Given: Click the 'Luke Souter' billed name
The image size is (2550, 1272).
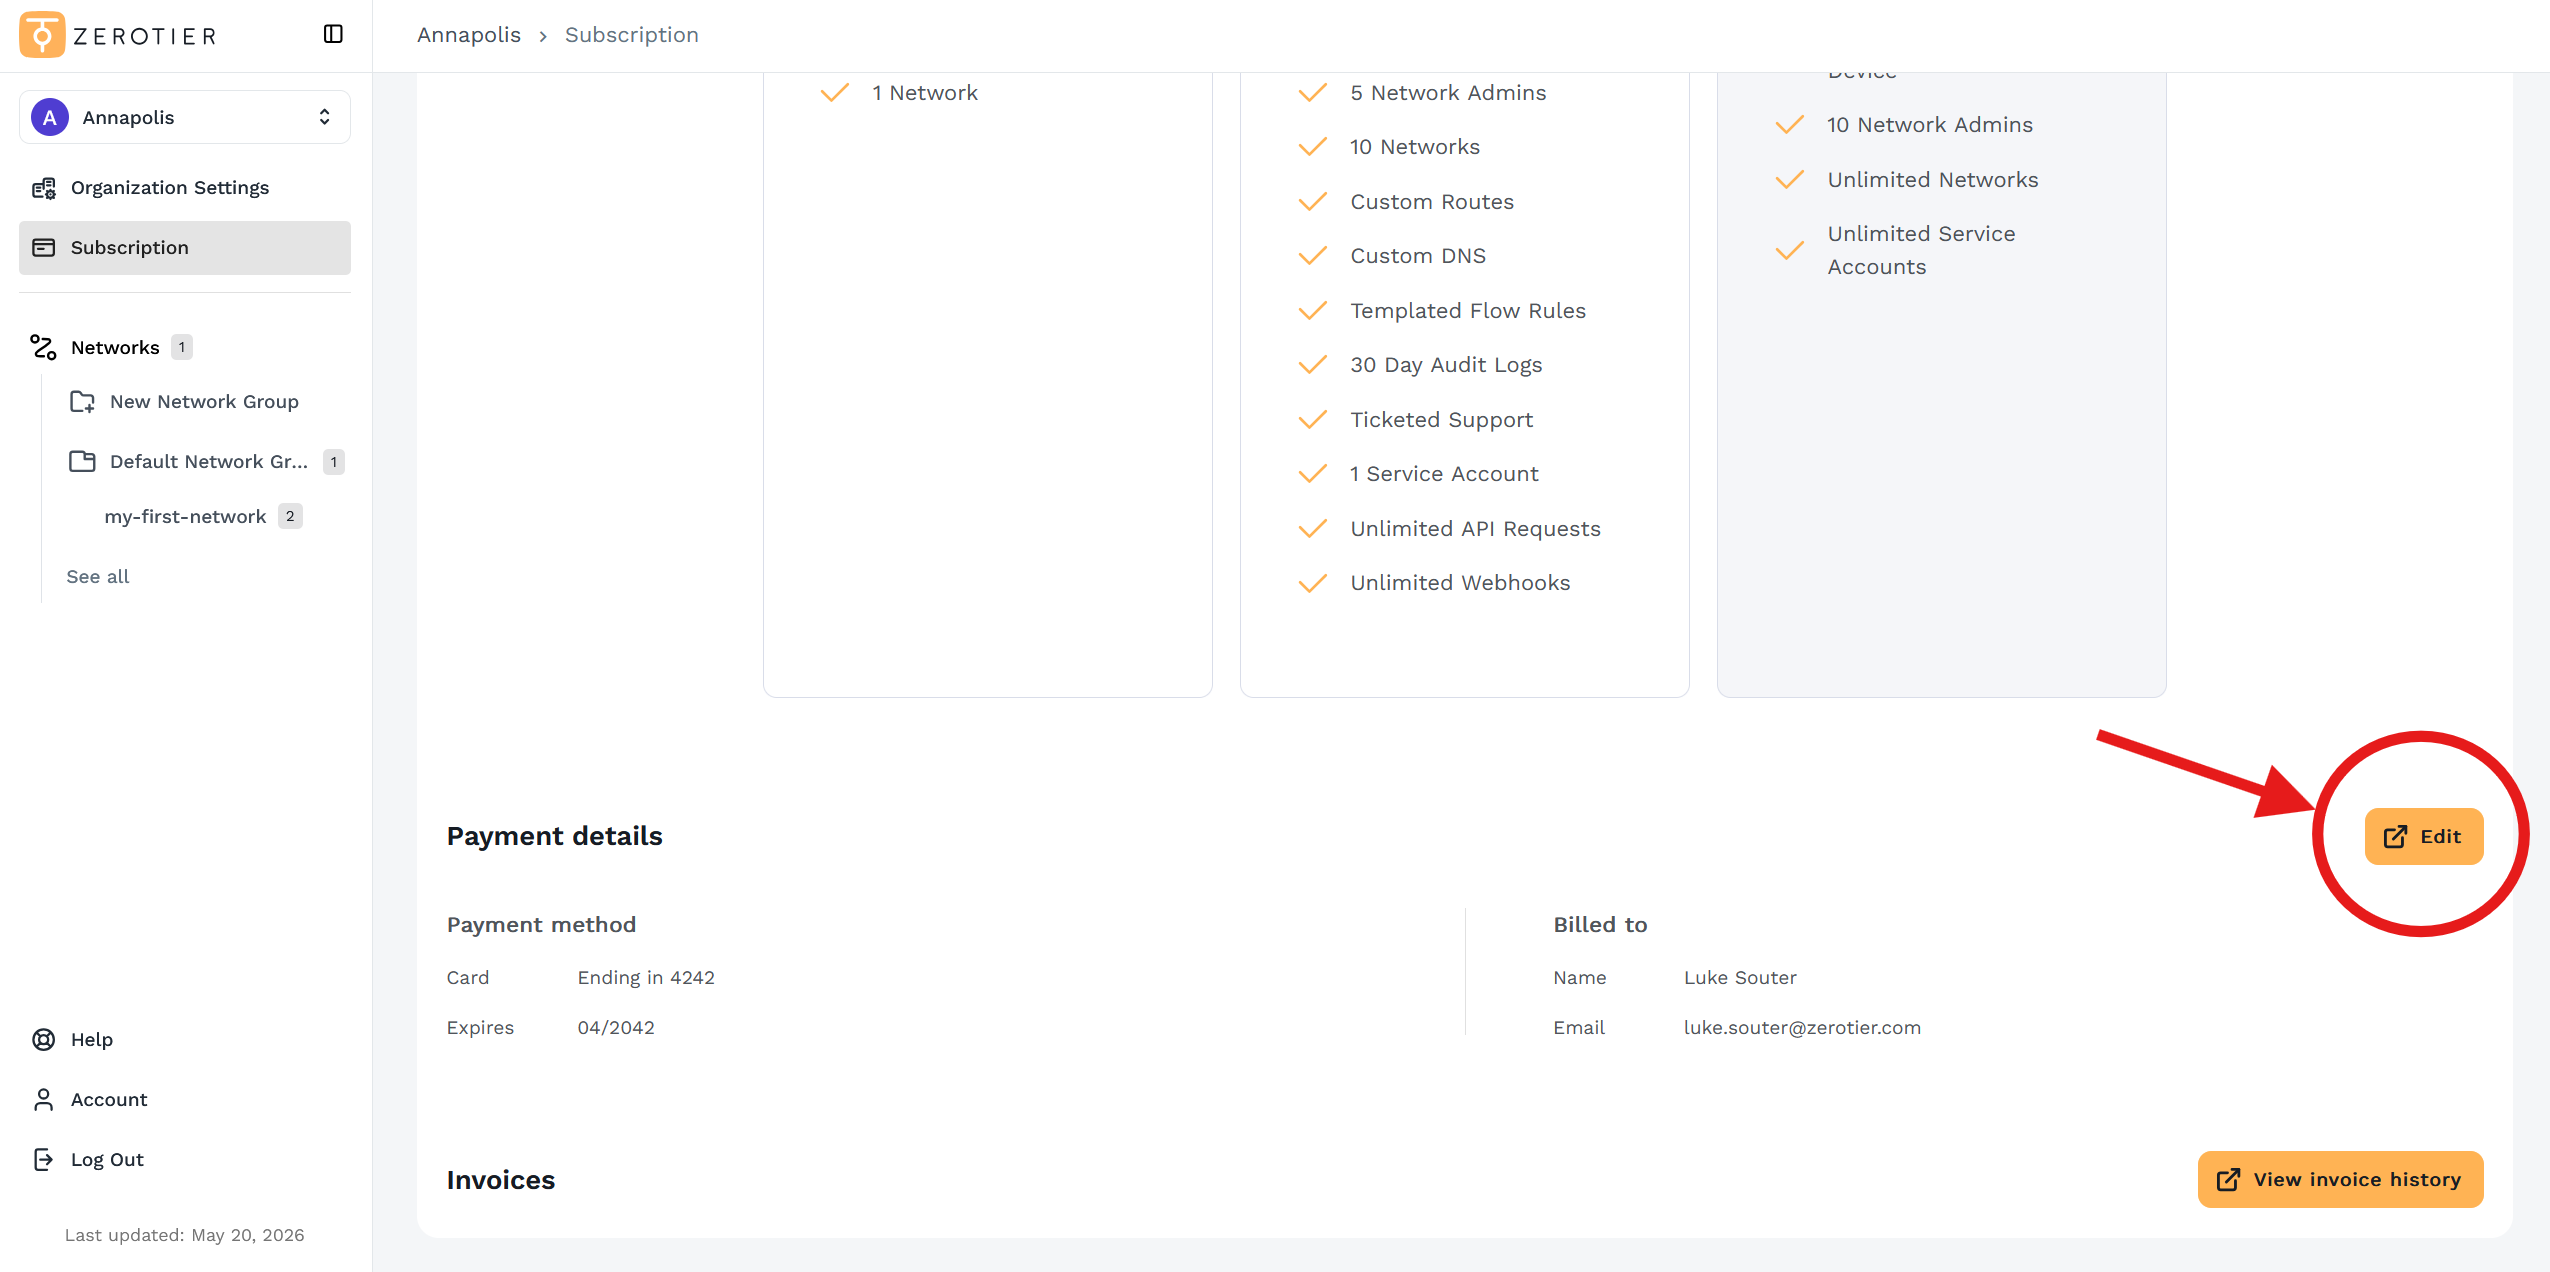Looking at the screenshot, I should 1740,978.
